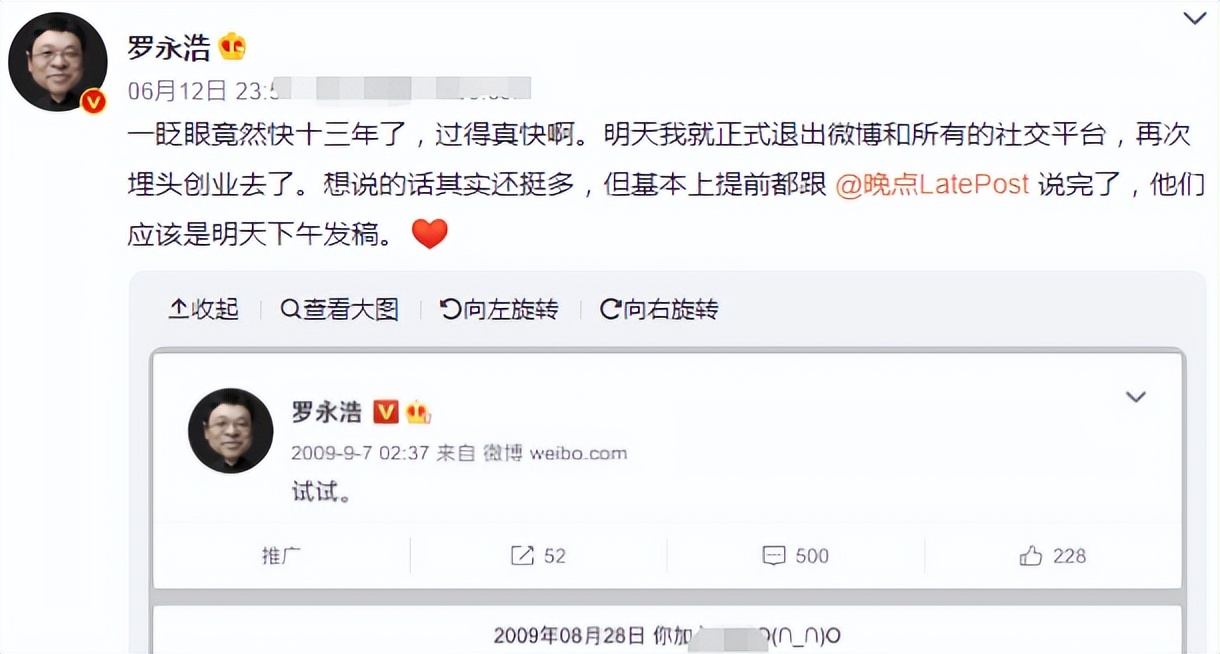1220x654 pixels.
Task: Click the crown membership badge beside top 罗永浩
Action: [232, 46]
